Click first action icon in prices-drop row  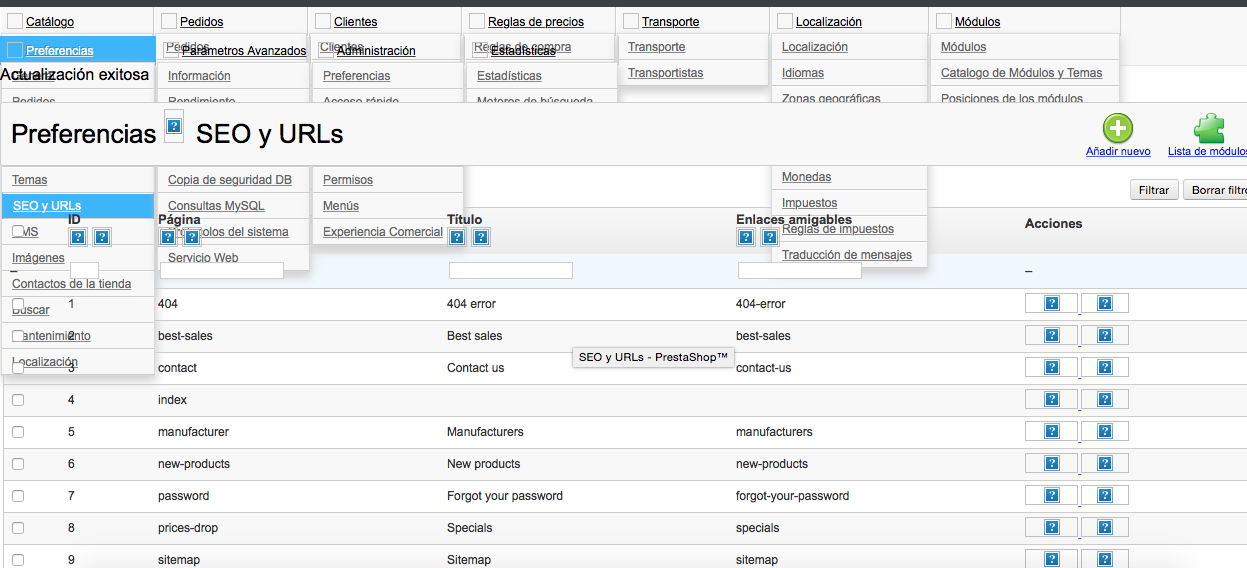tap(1051, 528)
